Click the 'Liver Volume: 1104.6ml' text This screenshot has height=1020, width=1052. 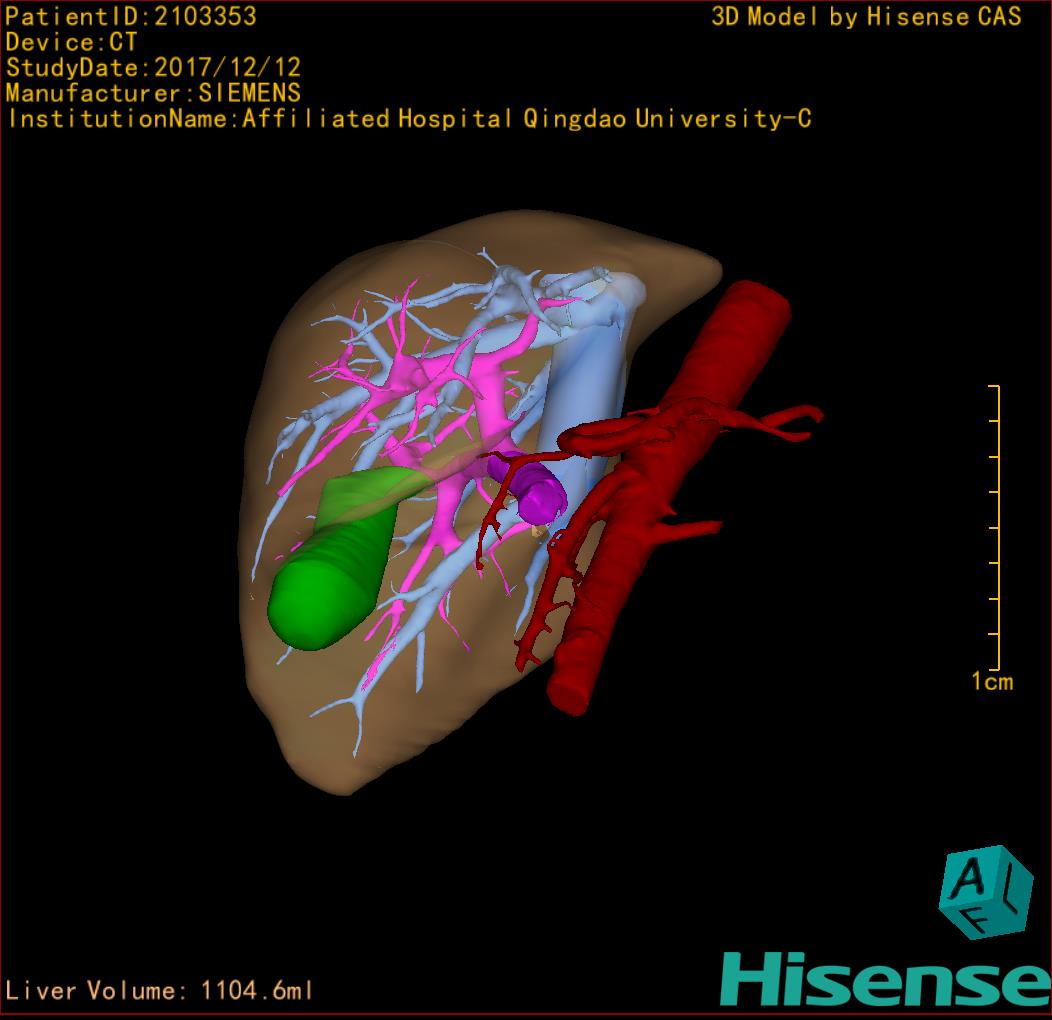158,990
